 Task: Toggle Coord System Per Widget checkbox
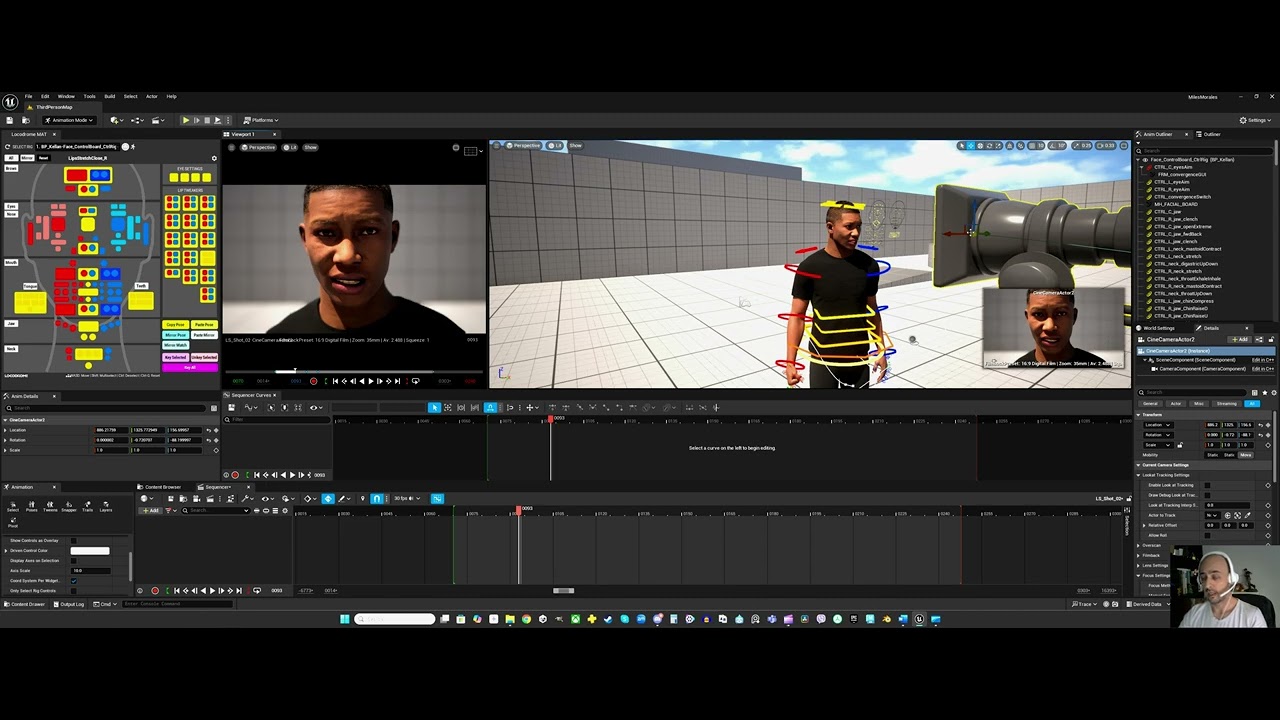(73, 581)
